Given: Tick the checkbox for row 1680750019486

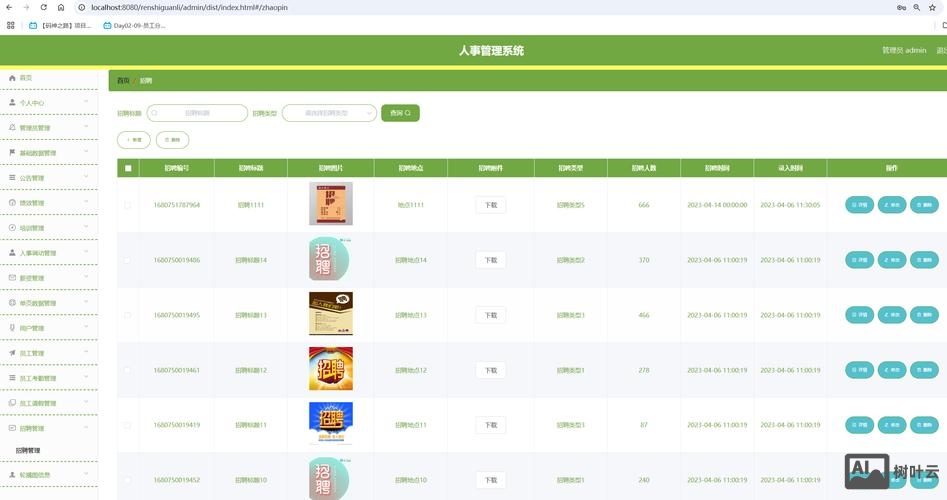Looking at the screenshot, I should 127,260.
